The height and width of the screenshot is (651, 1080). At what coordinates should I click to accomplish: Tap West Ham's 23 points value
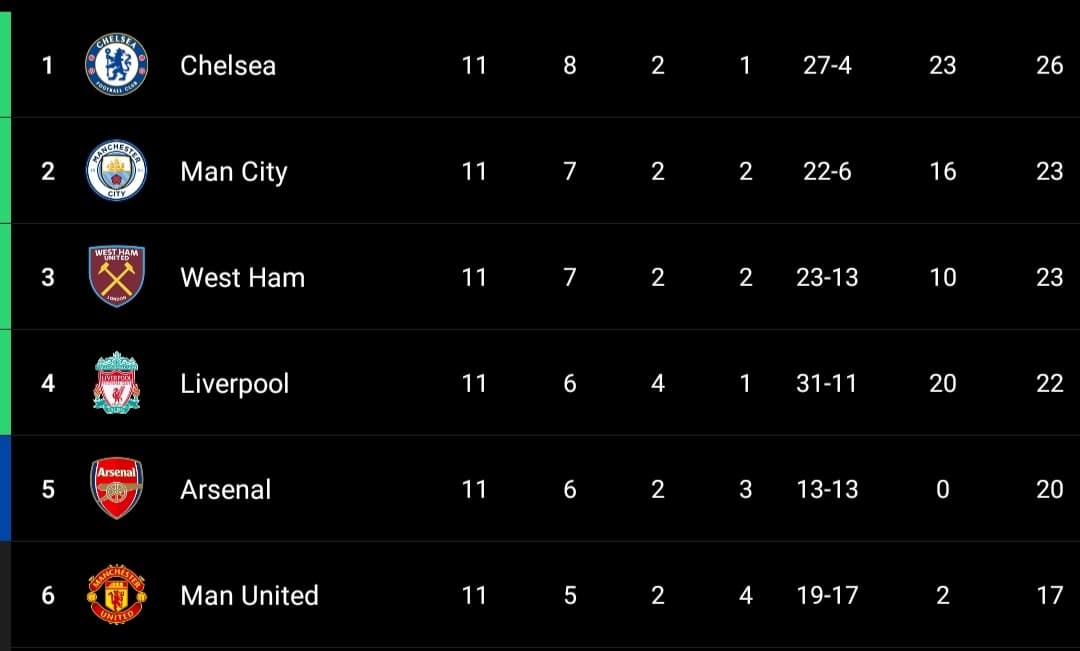[1050, 278]
